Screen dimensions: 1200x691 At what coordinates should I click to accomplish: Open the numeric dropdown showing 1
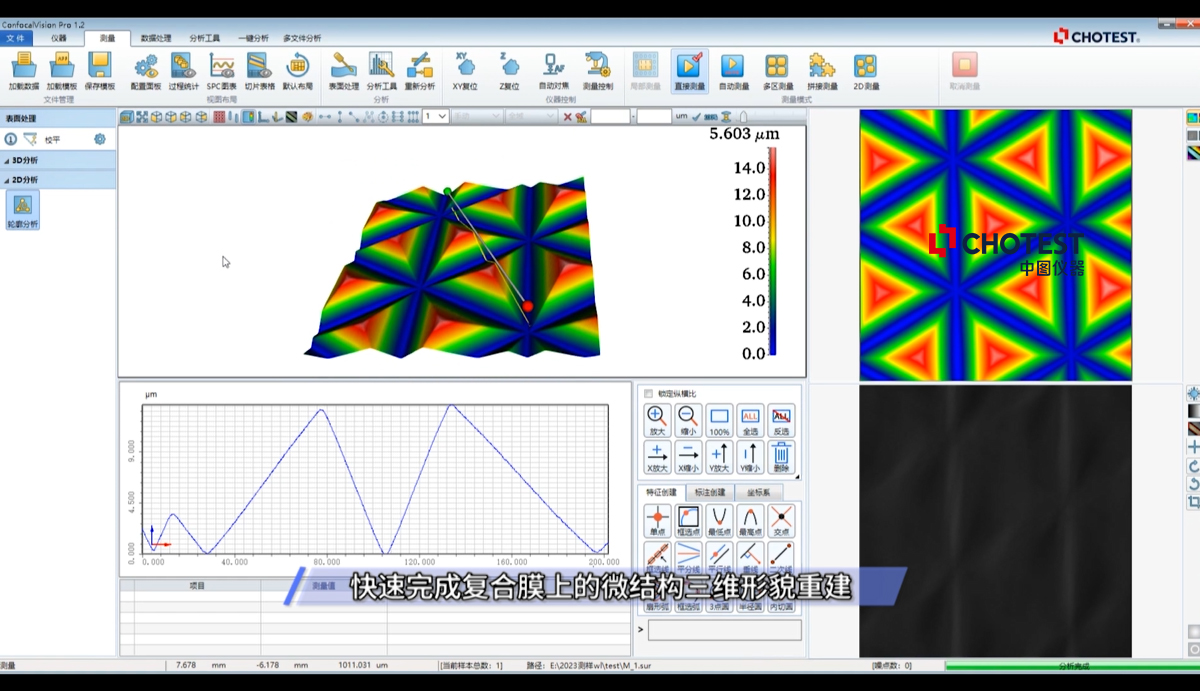pos(435,117)
